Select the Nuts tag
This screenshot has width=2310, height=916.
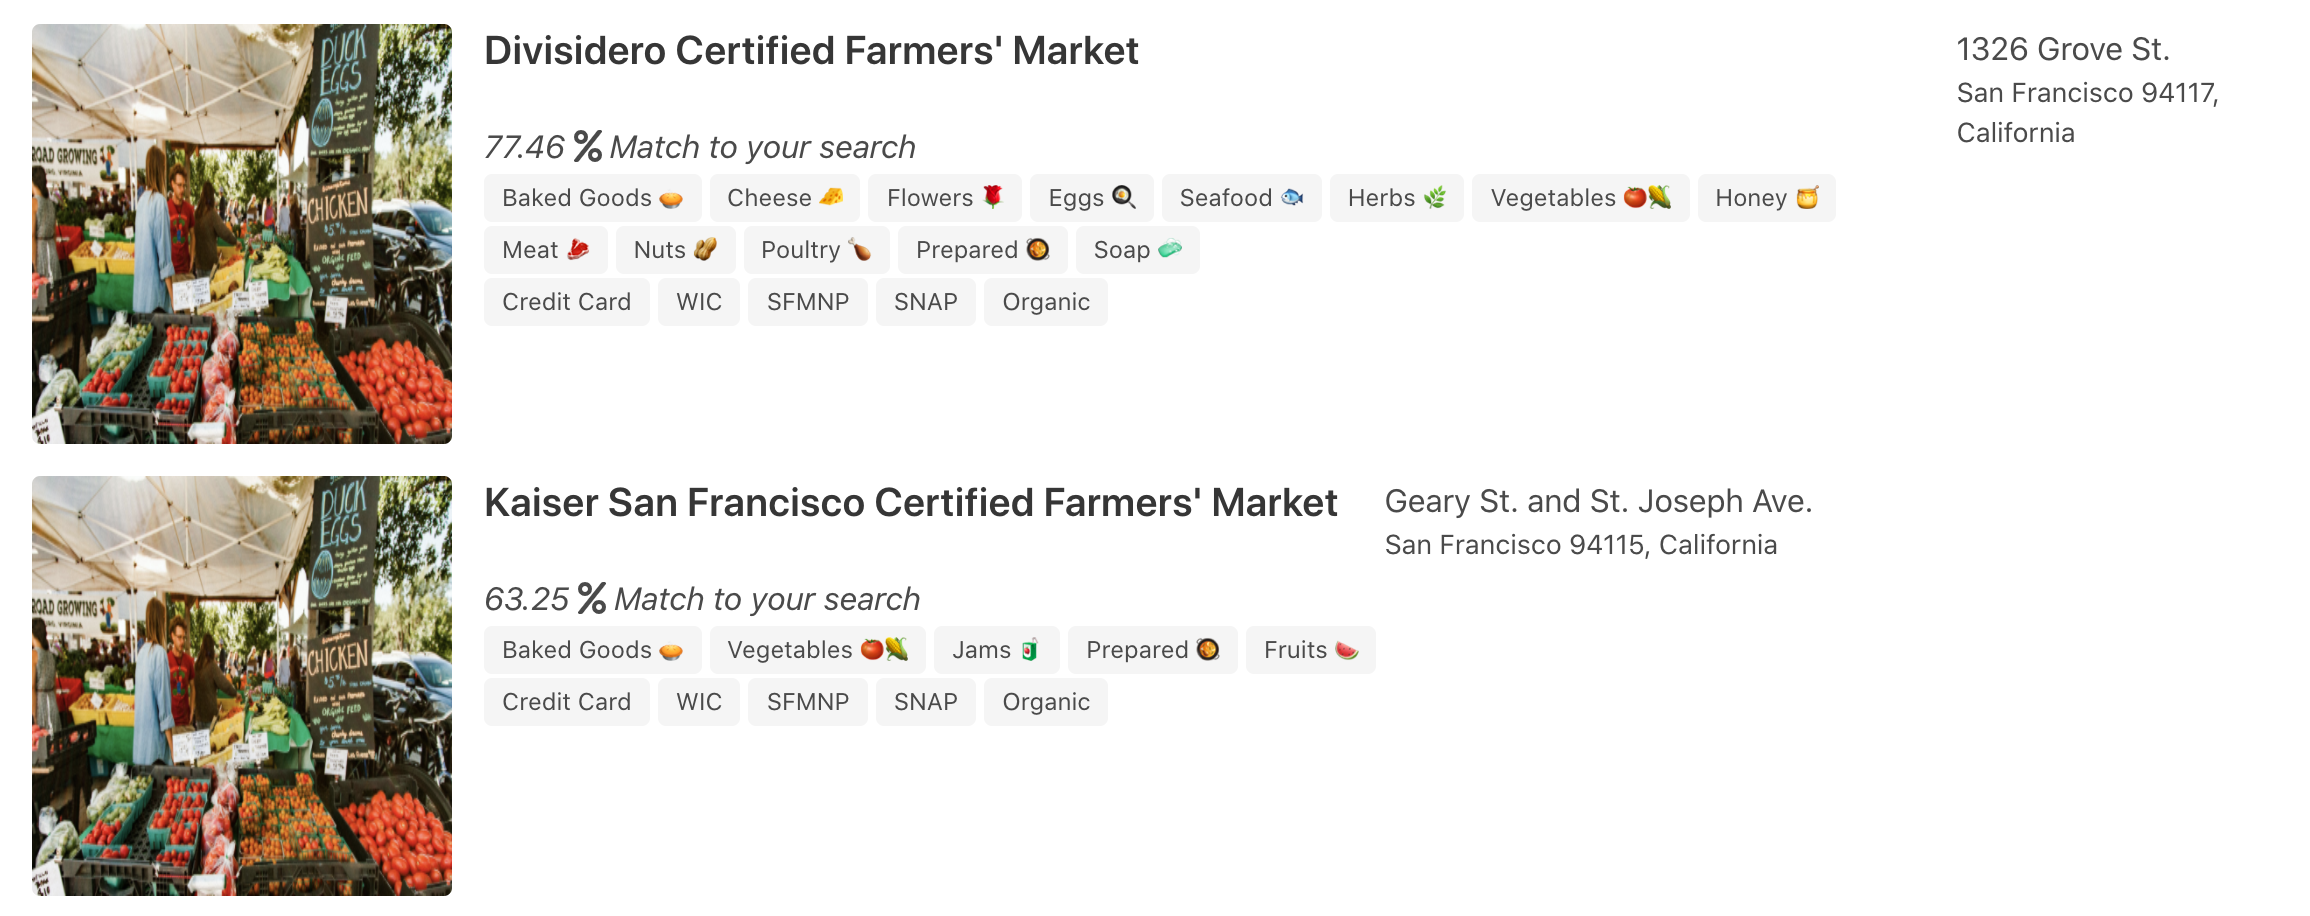pos(674,250)
